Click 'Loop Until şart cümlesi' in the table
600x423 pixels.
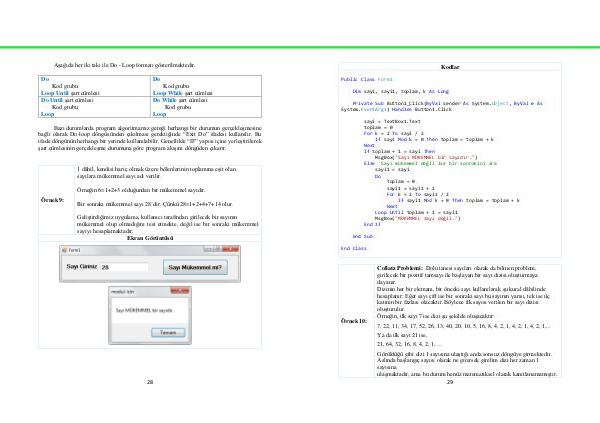[70, 93]
